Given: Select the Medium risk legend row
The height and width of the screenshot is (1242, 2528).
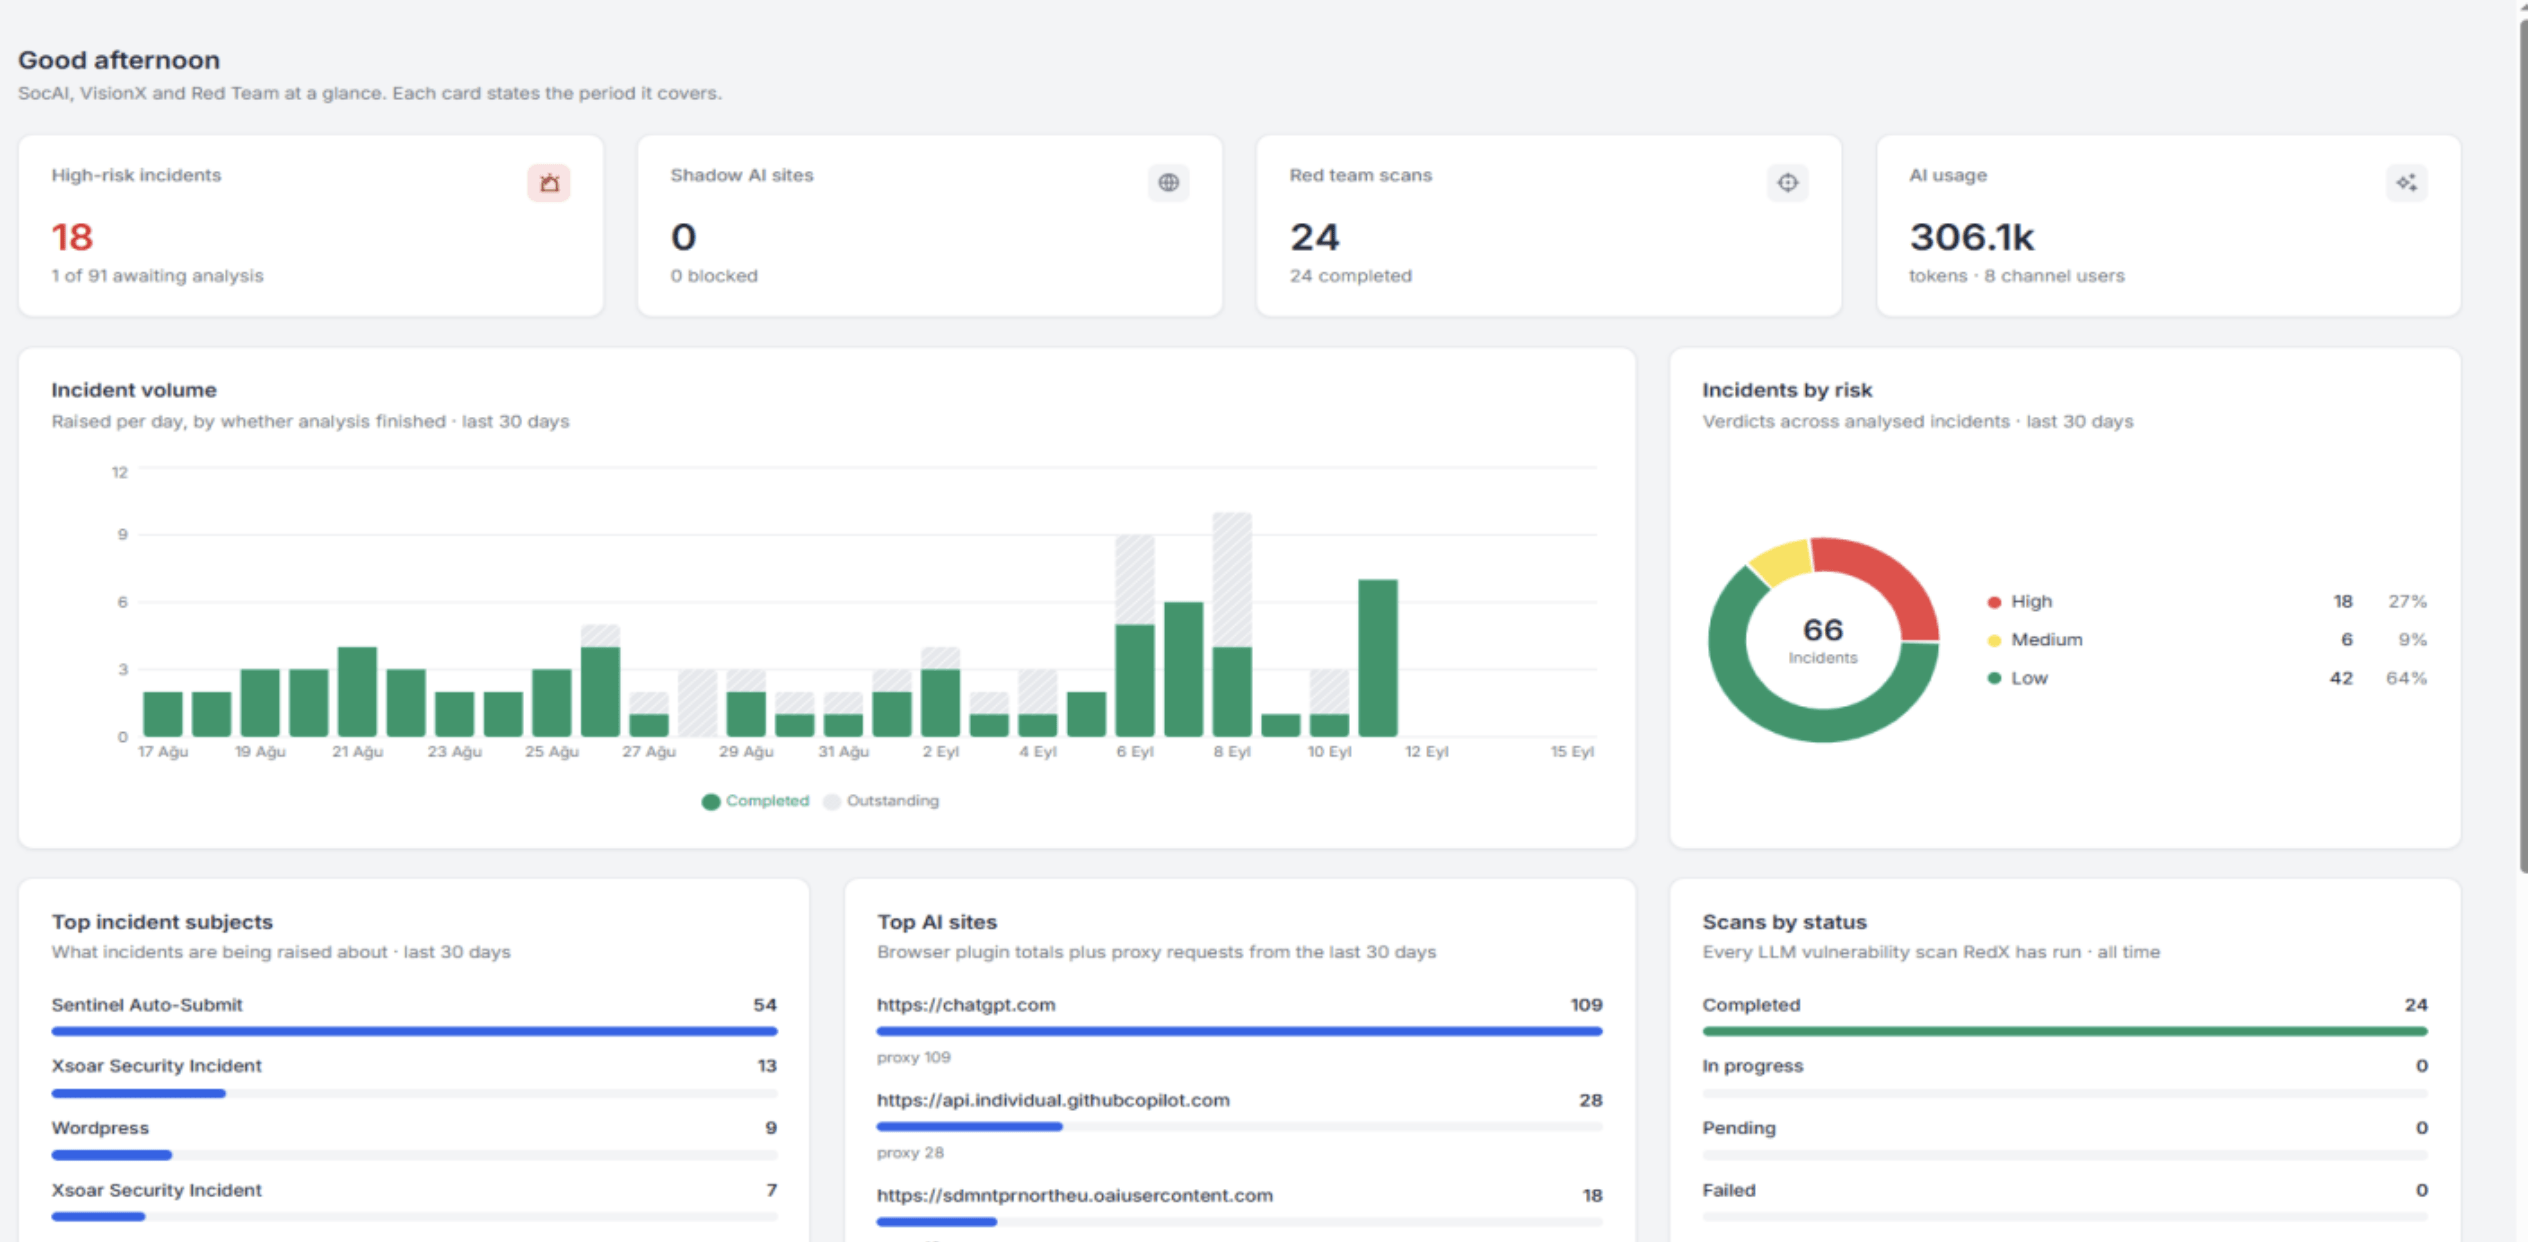Looking at the screenshot, I should 2206,639.
